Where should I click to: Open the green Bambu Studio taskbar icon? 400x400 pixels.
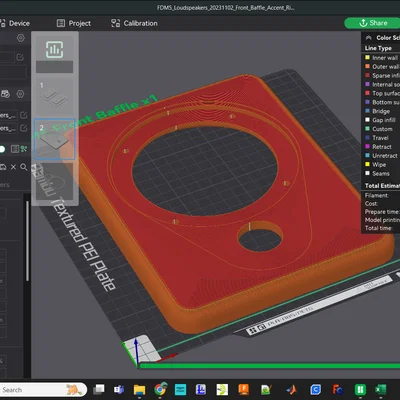coord(360,389)
